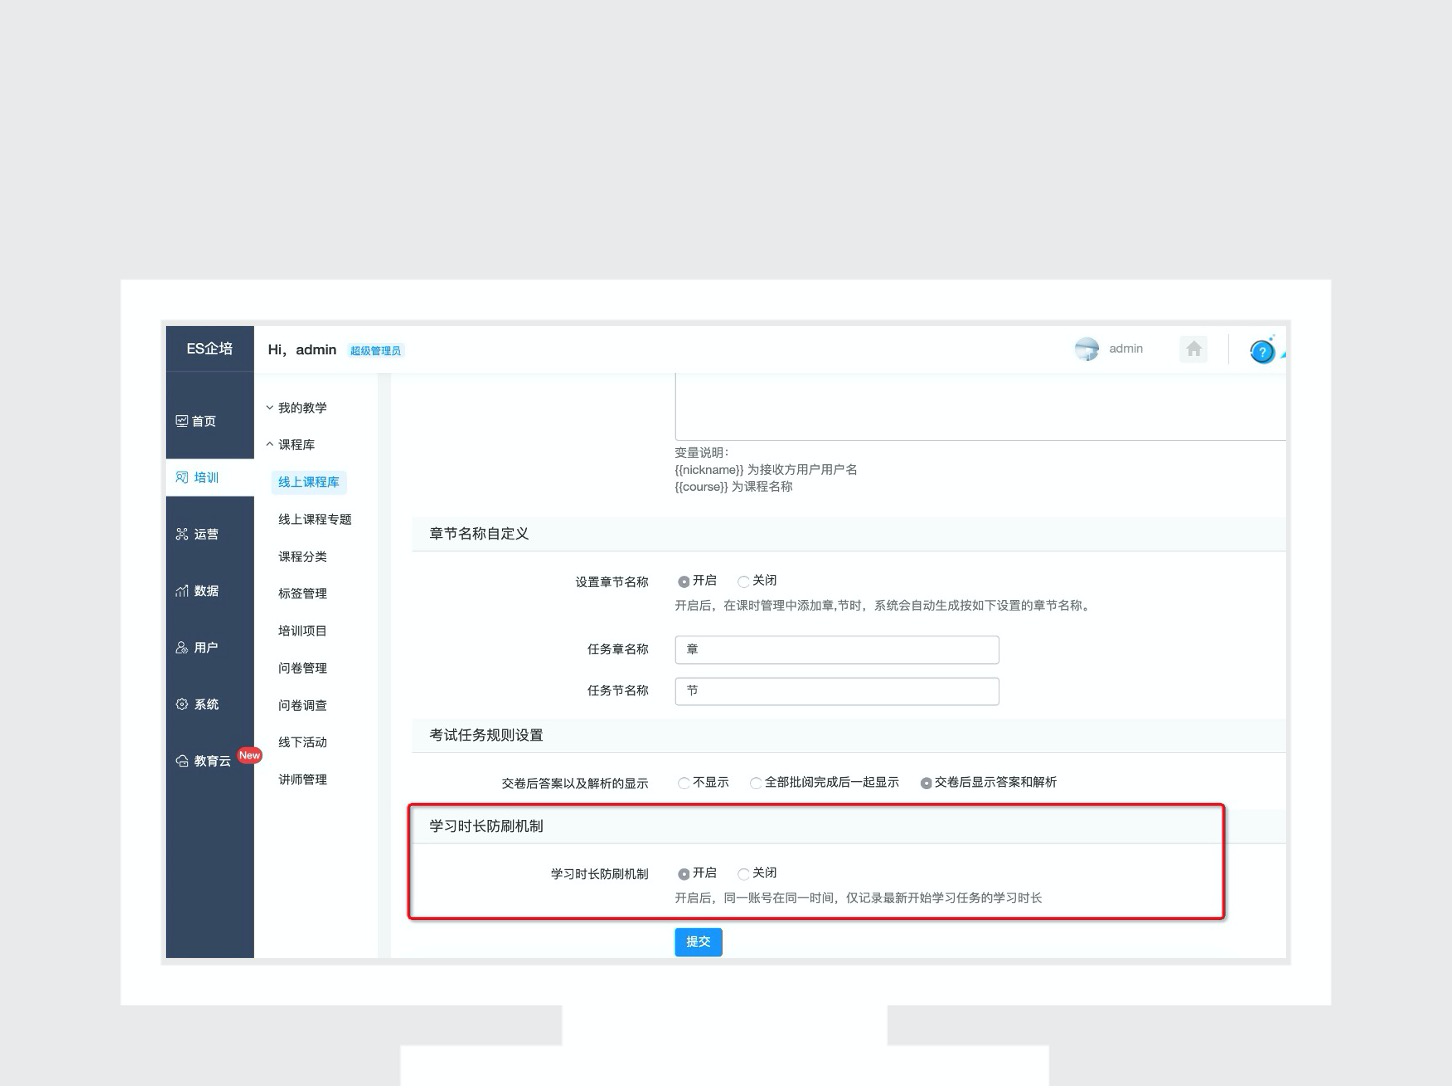Select 全部批阅完成后一起显示 option
The image size is (1452, 1088).
(756, 783)
